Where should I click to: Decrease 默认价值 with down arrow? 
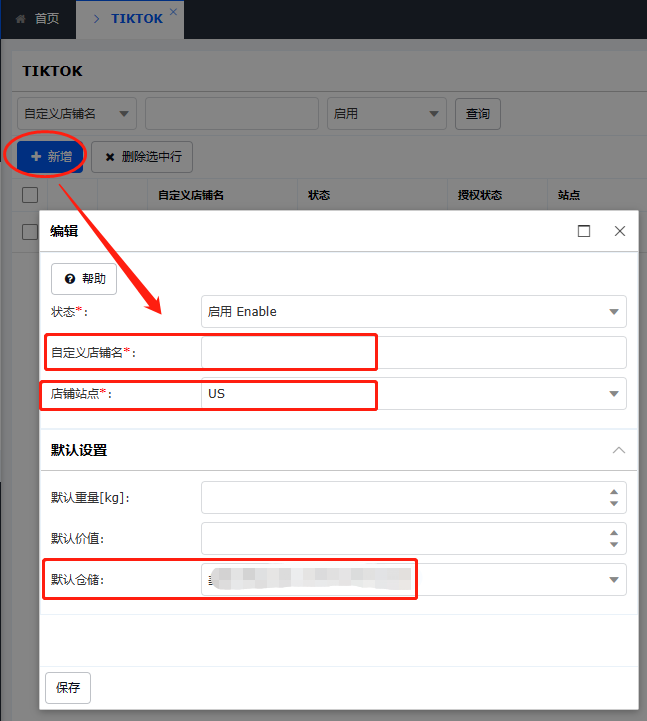(x=614, y=544)
